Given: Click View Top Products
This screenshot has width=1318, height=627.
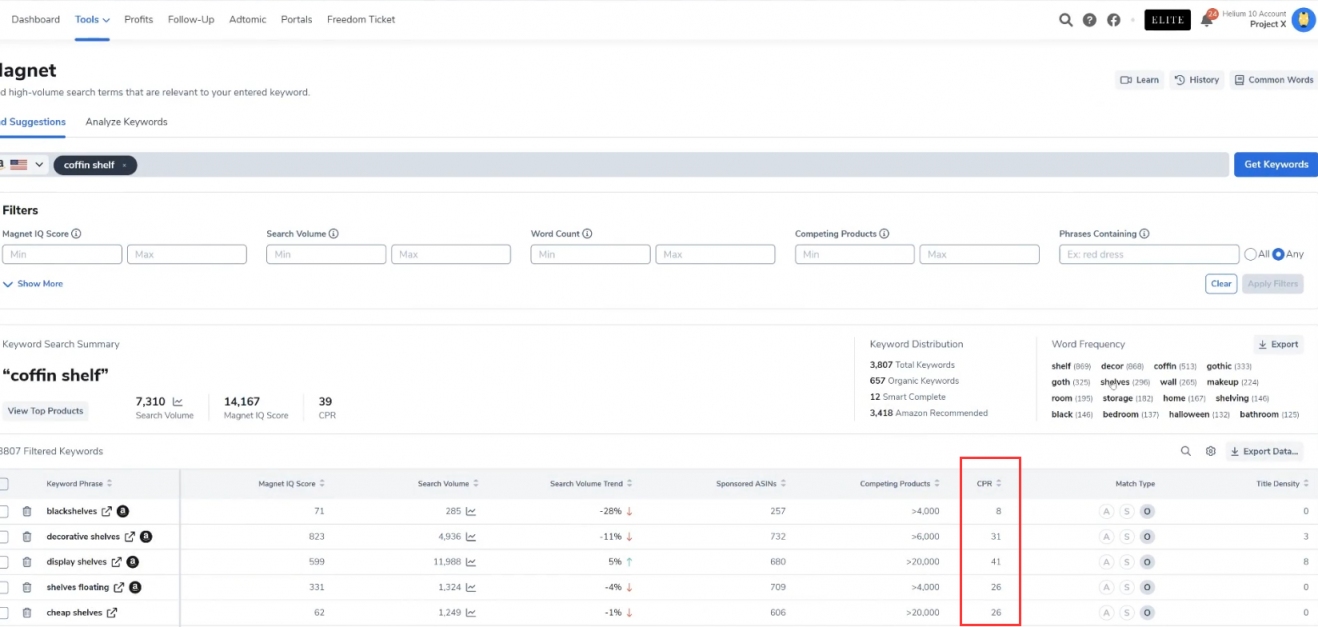Looking at the screenshot, I should pyautogui.click(x=45, y=411).
